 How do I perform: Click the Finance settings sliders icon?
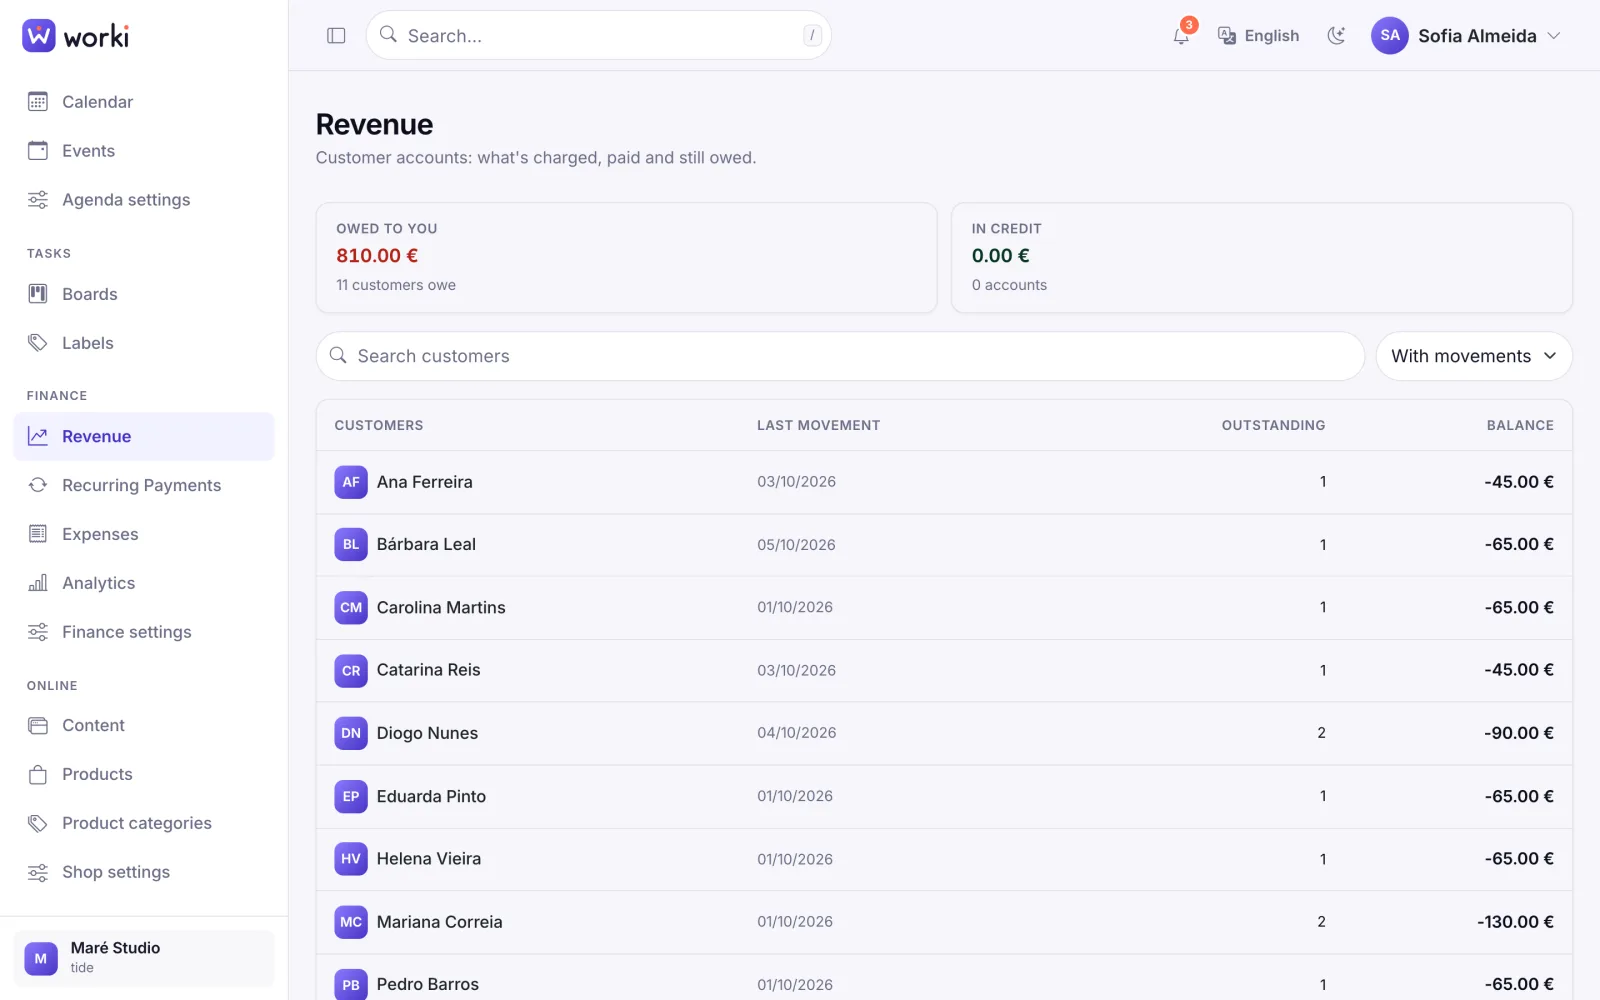[x=38, y=632]
